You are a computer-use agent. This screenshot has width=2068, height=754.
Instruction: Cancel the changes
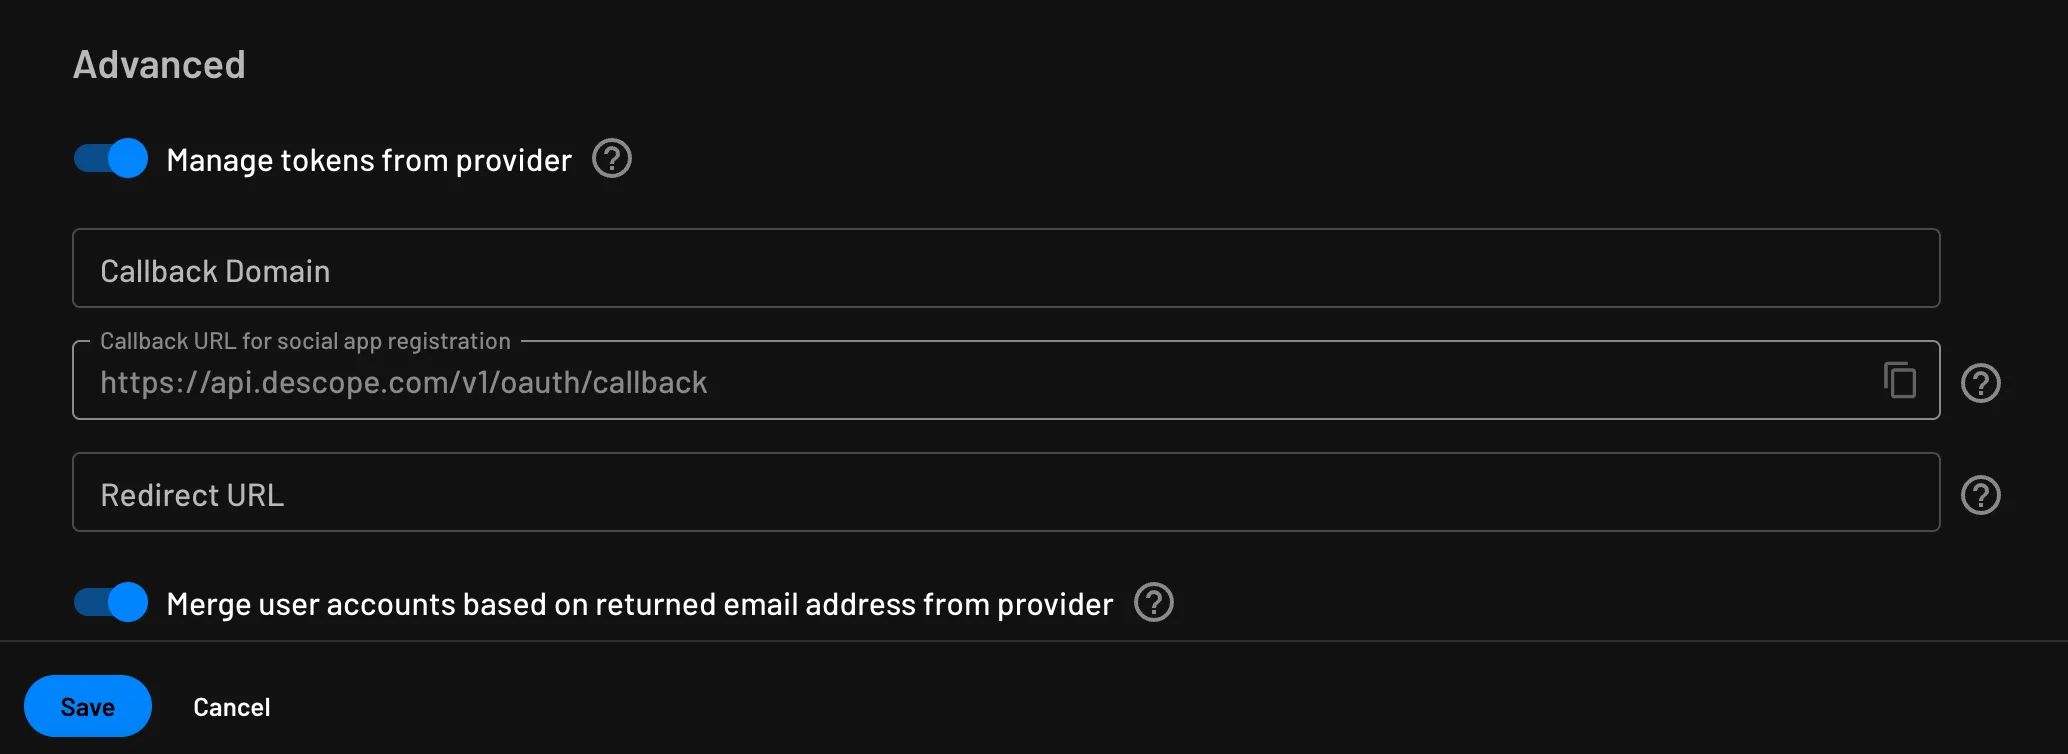click(x=231, y=707)
